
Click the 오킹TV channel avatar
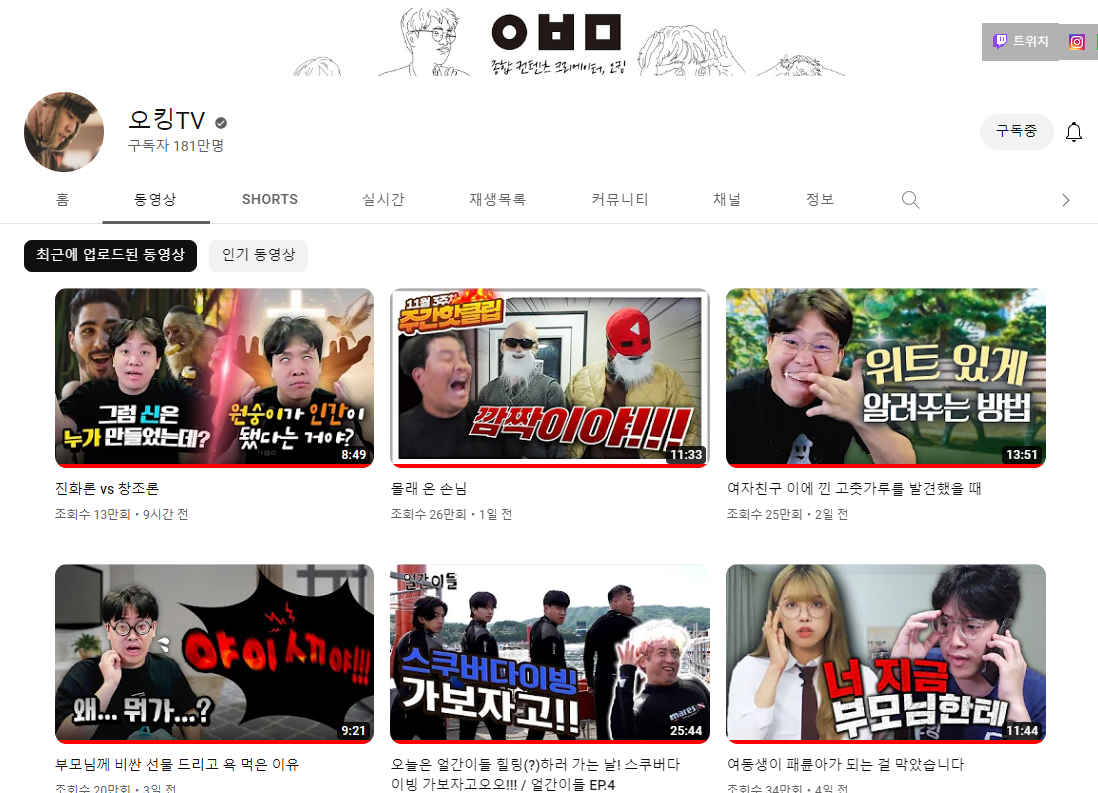64,132
